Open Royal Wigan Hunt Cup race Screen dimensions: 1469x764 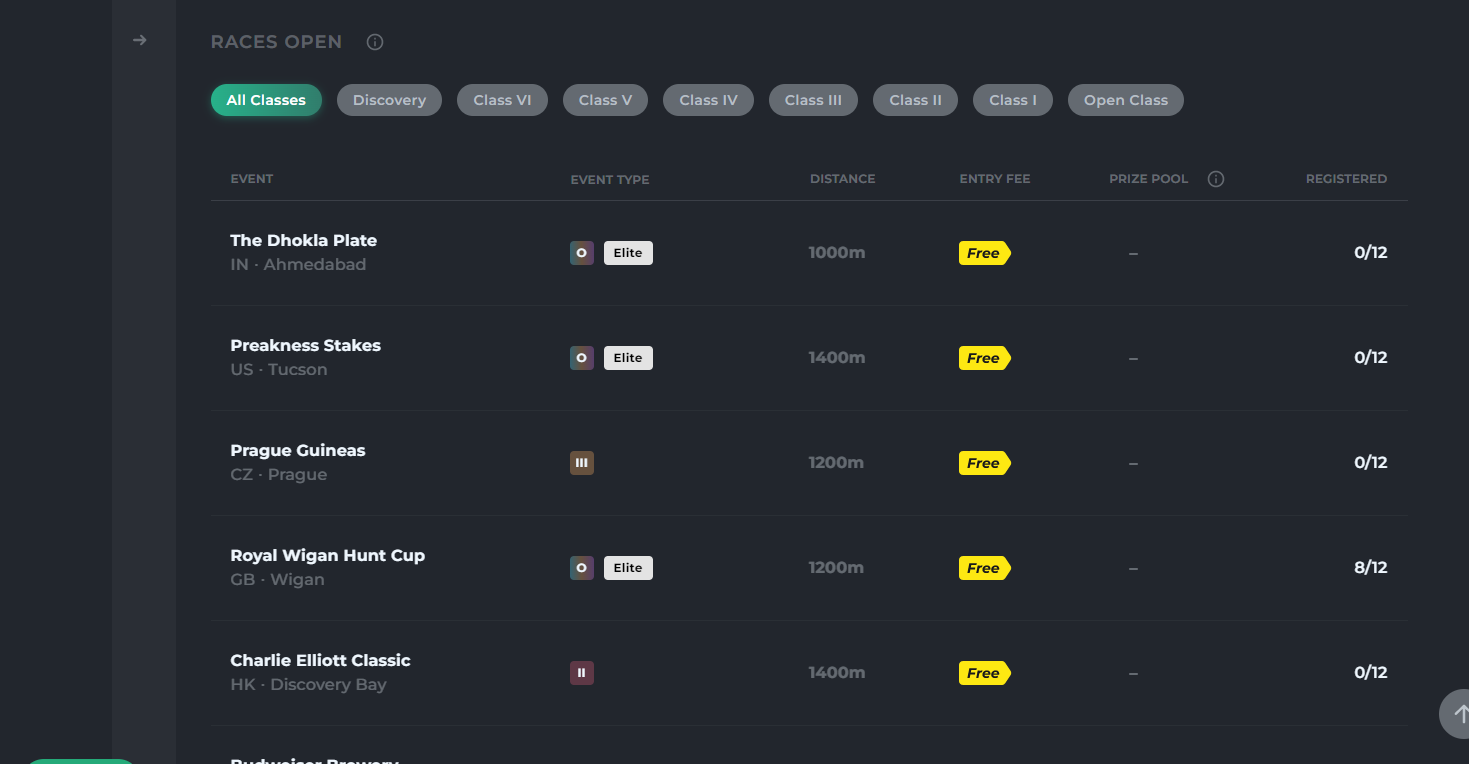[809, 568]
